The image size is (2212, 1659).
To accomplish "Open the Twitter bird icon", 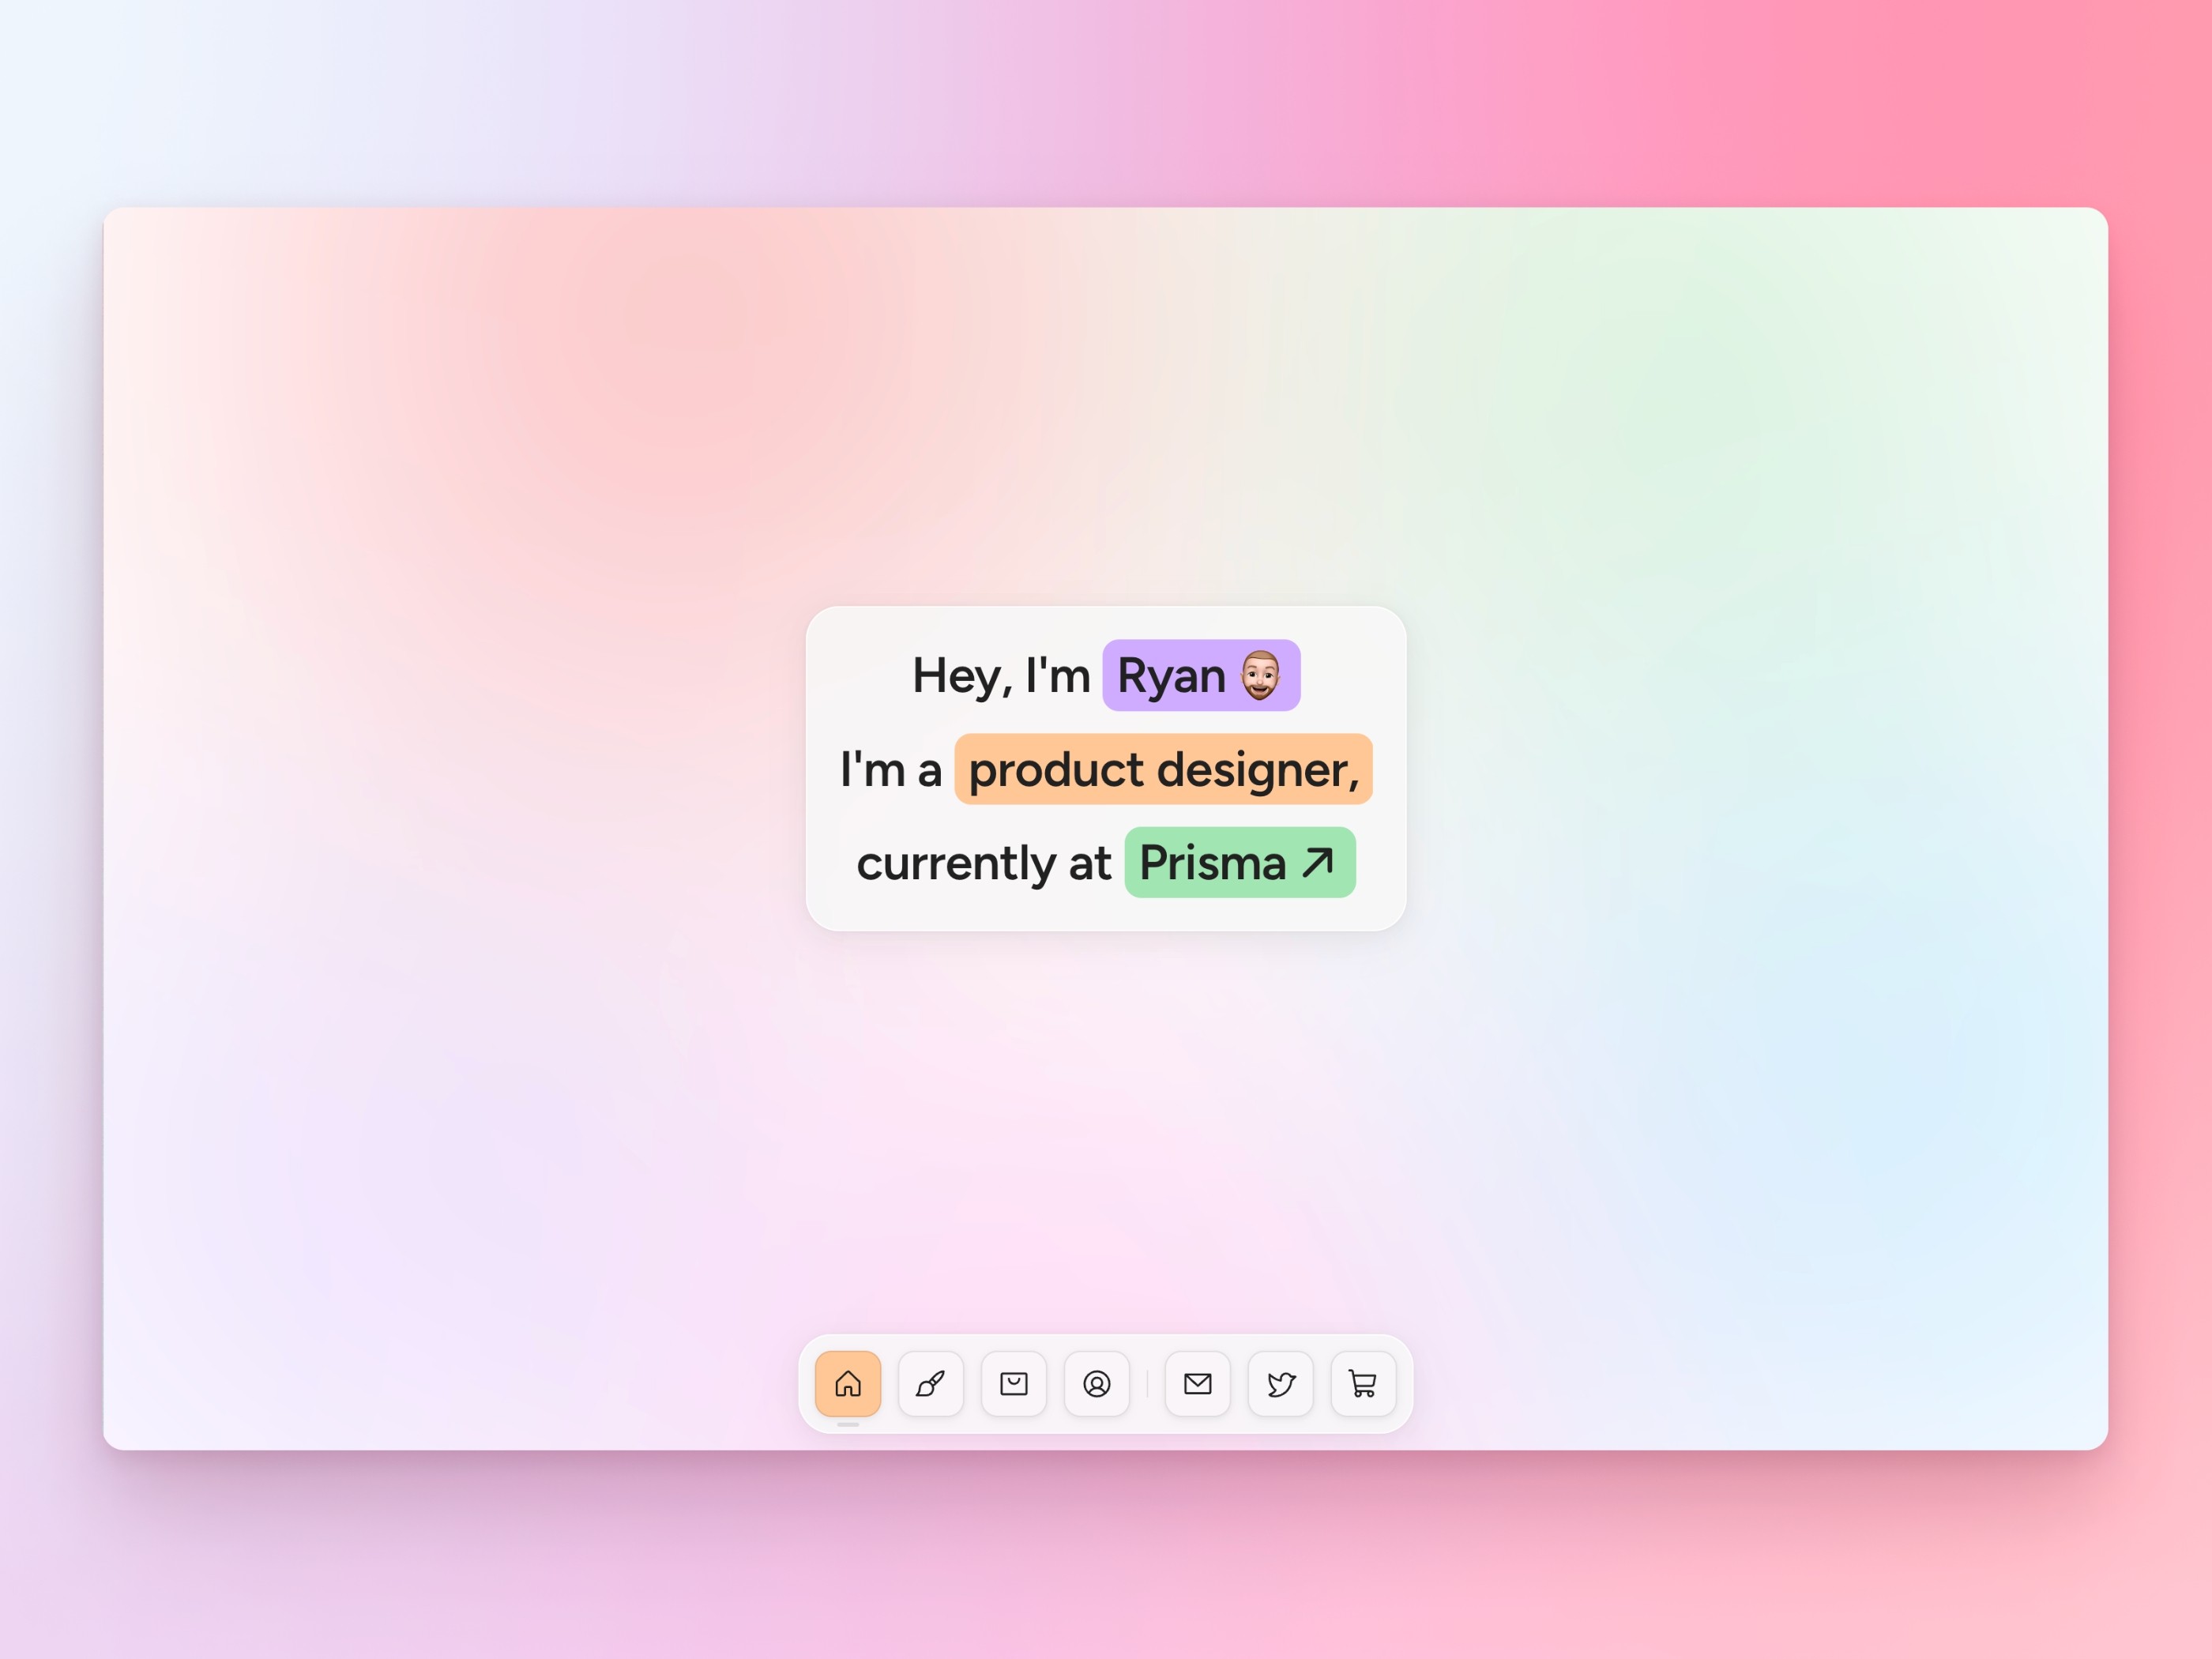I will click(1281, 1384).
